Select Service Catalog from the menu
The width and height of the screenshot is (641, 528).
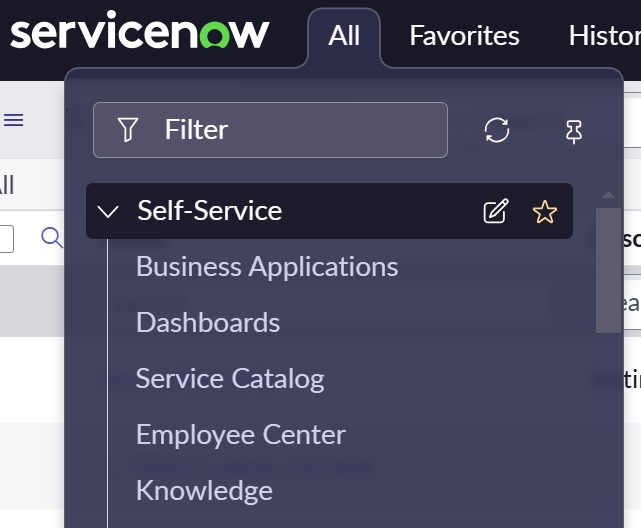pyautogui.click(x=230, y=379)
